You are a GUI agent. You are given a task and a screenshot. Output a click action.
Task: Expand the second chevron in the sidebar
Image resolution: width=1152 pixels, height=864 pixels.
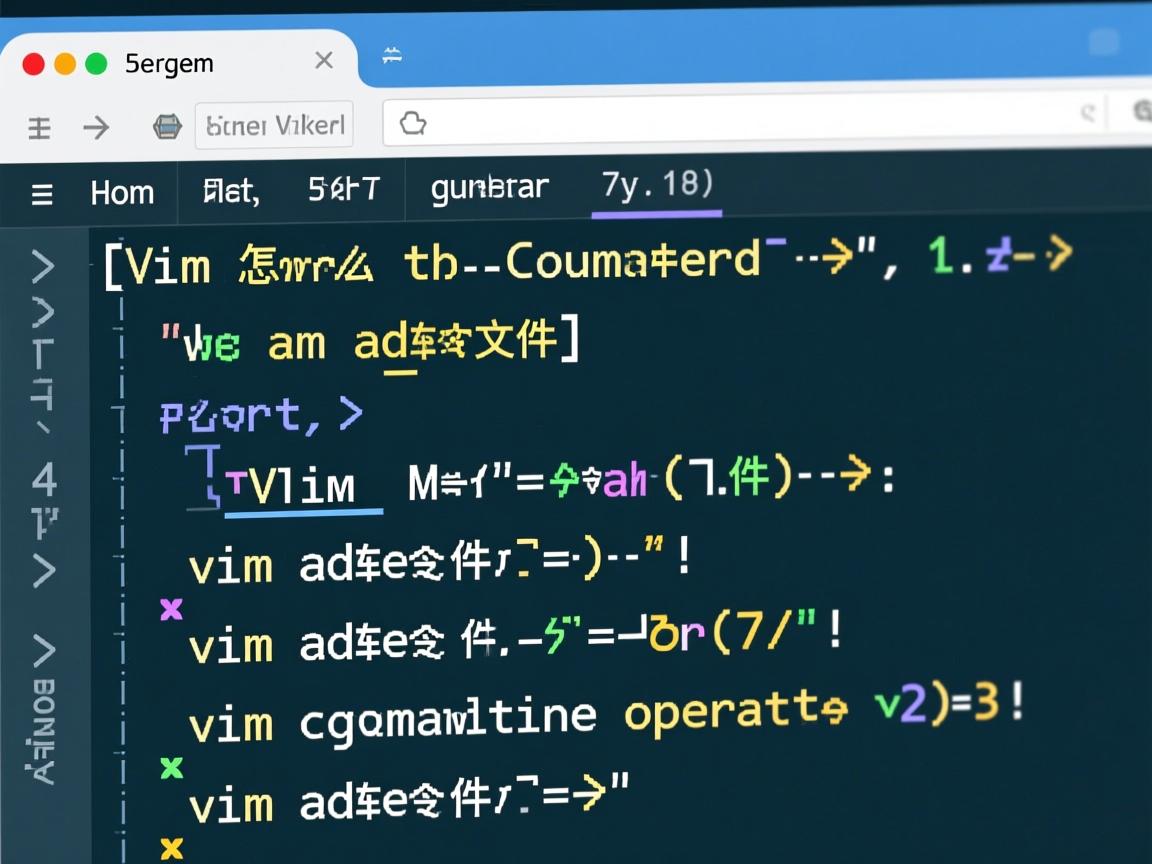(x=43, y=314)
